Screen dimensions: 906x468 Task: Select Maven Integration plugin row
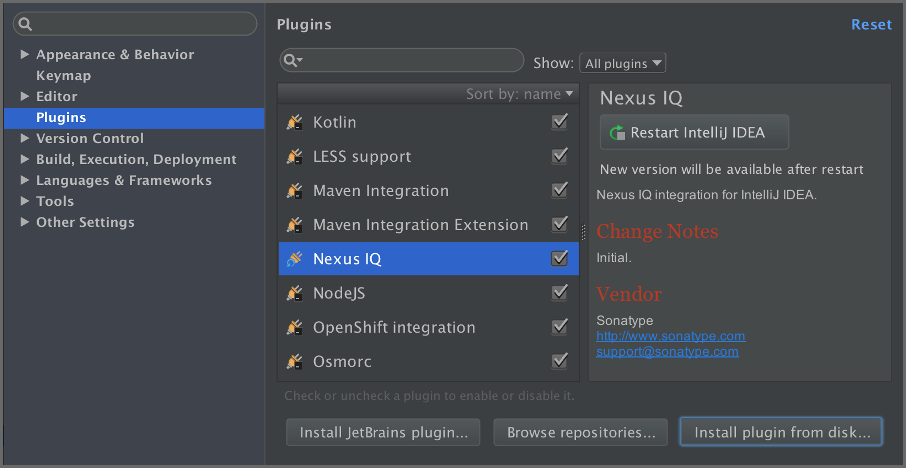(x=428, y=191)
